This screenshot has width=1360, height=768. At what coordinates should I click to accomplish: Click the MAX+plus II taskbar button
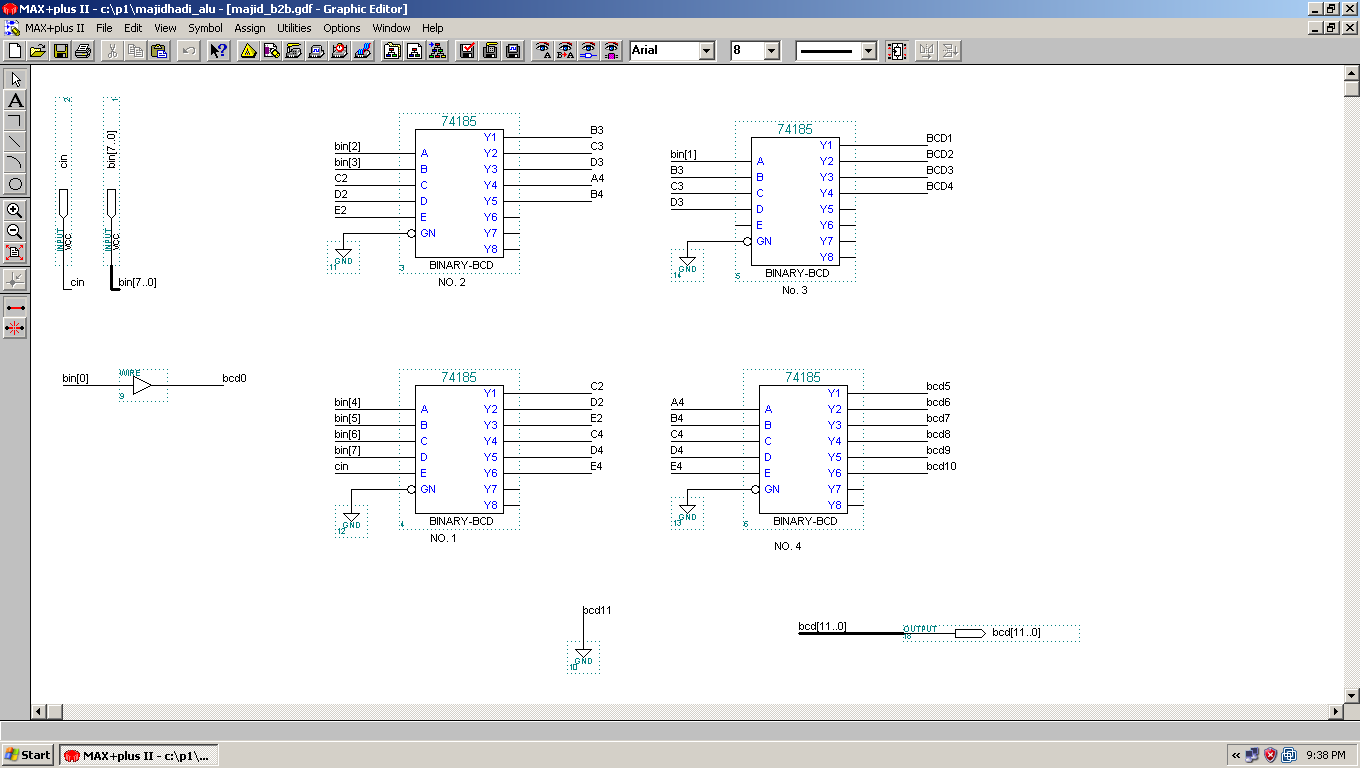tap(138, 755)
